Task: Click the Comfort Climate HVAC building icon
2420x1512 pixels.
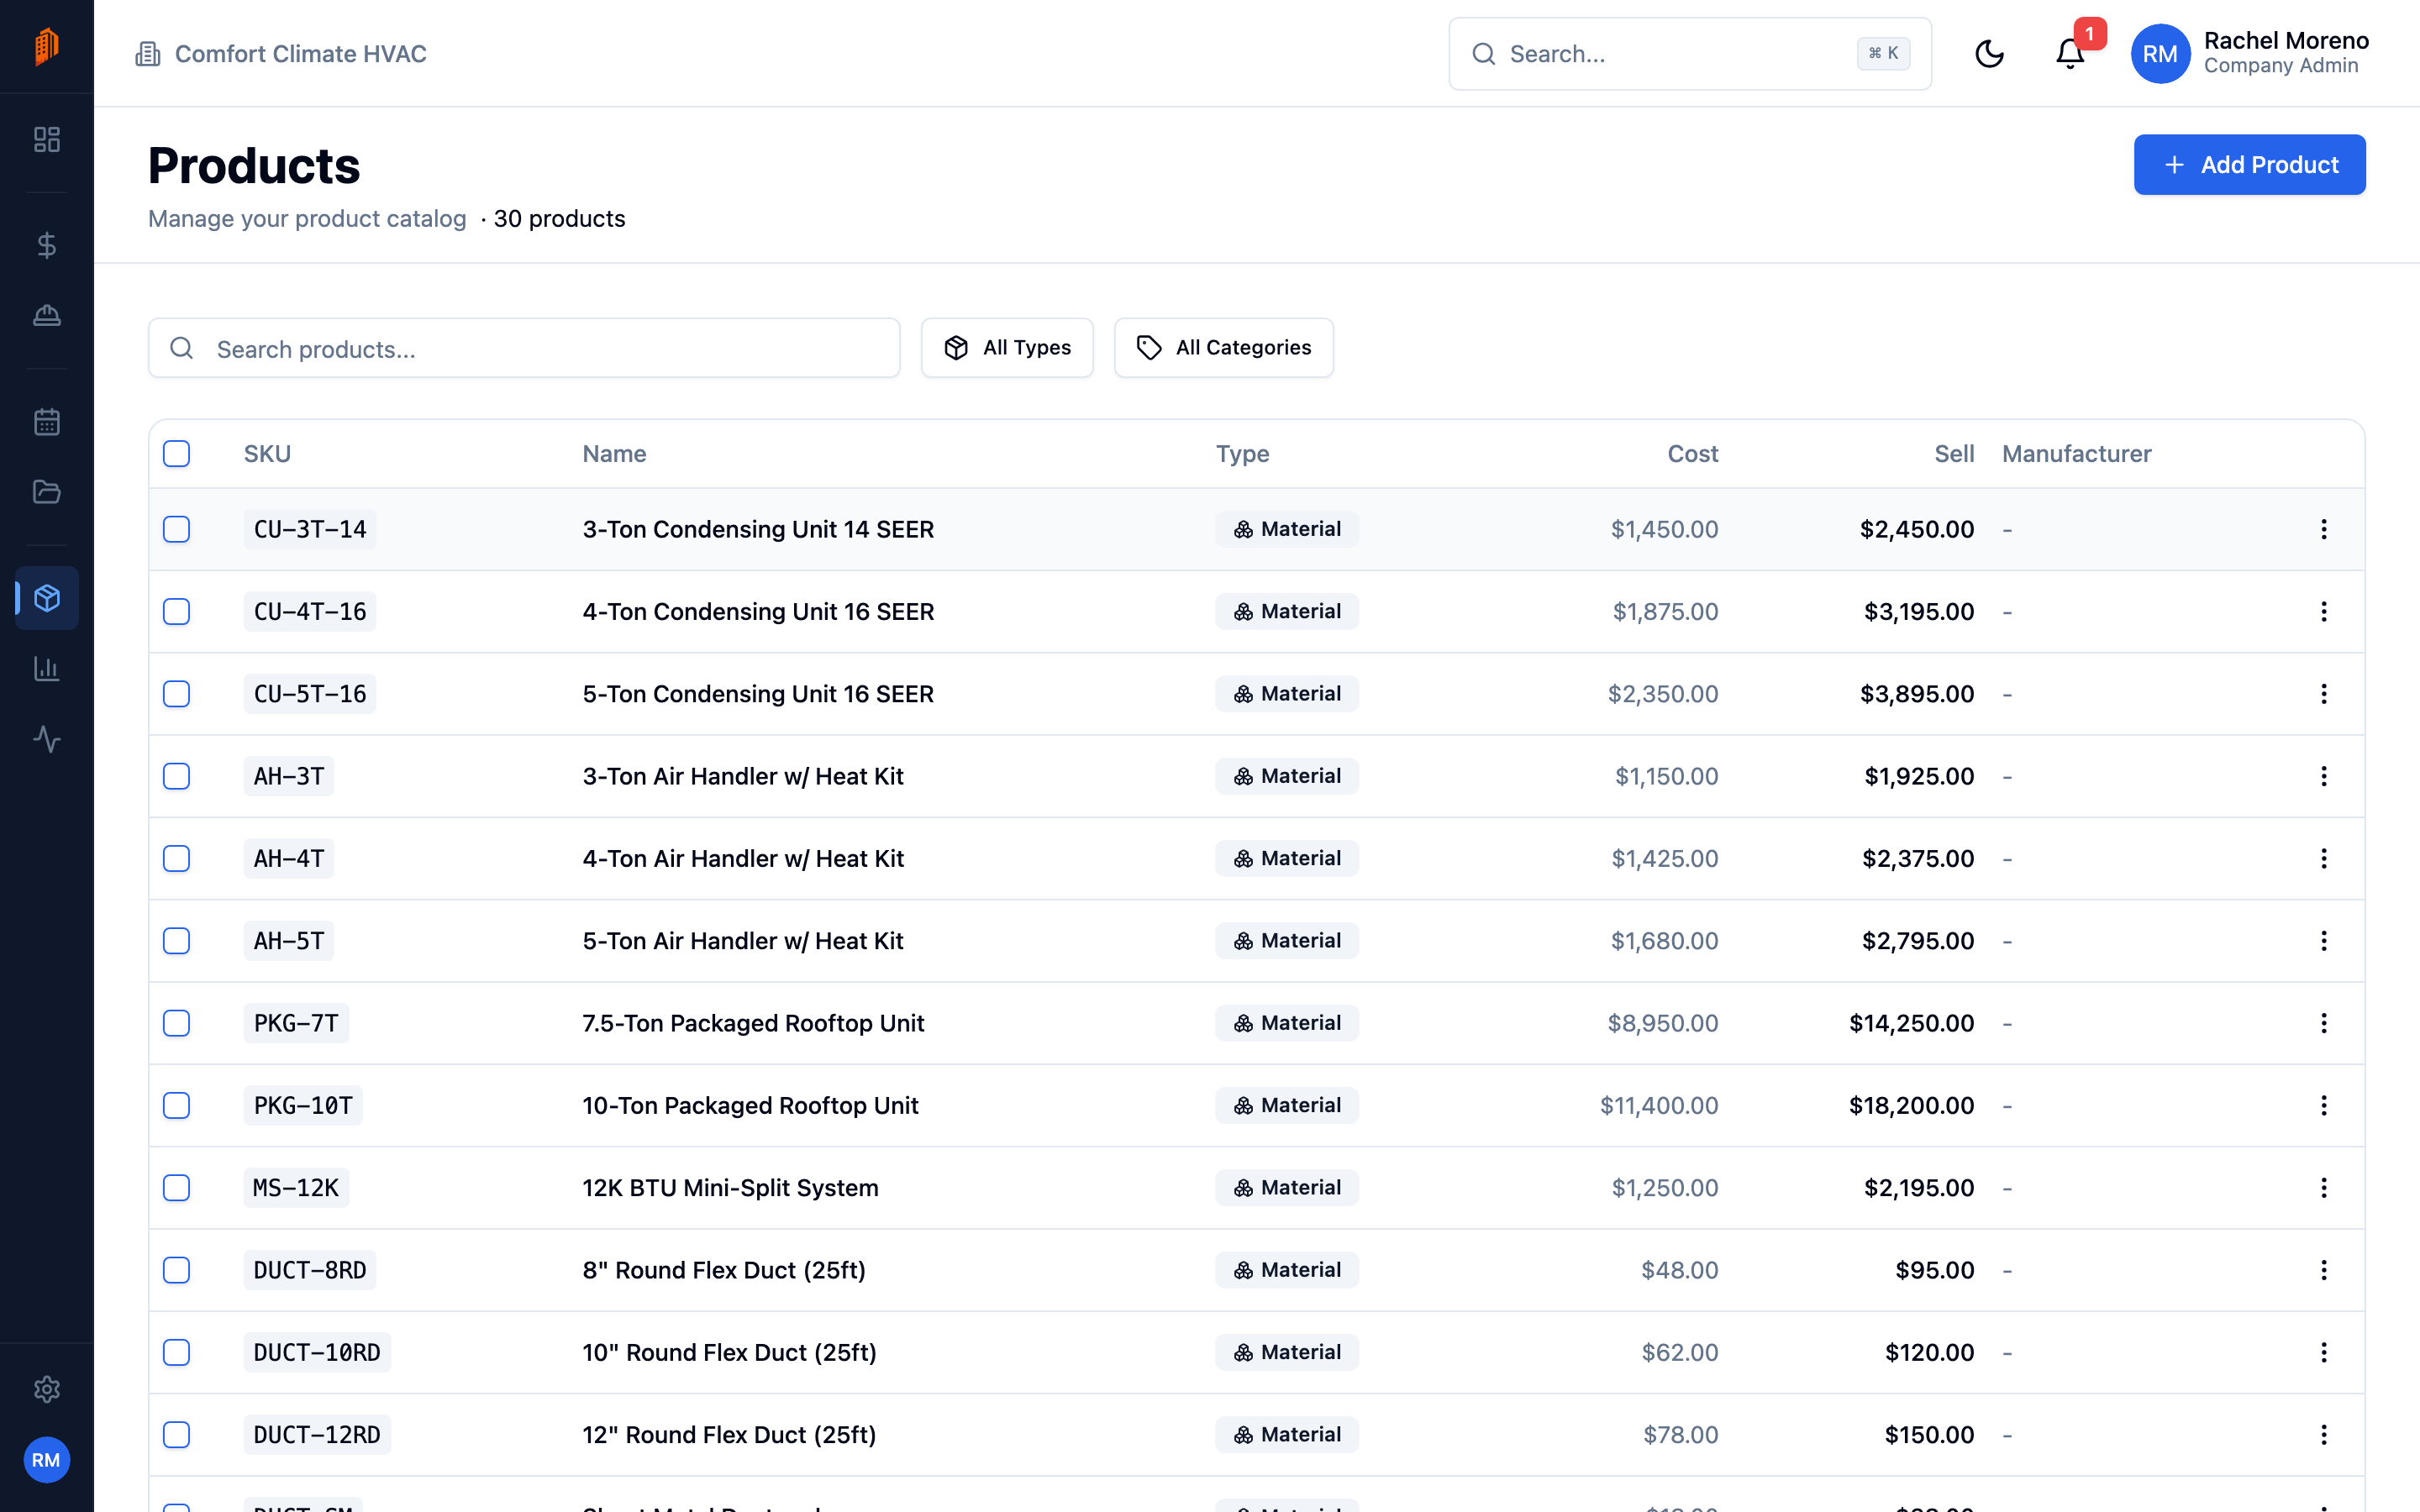Action: click(148, 54)
